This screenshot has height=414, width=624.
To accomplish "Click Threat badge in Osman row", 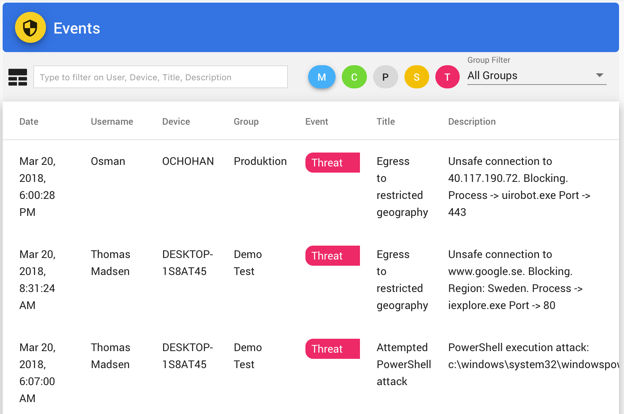I will (332, 162).
